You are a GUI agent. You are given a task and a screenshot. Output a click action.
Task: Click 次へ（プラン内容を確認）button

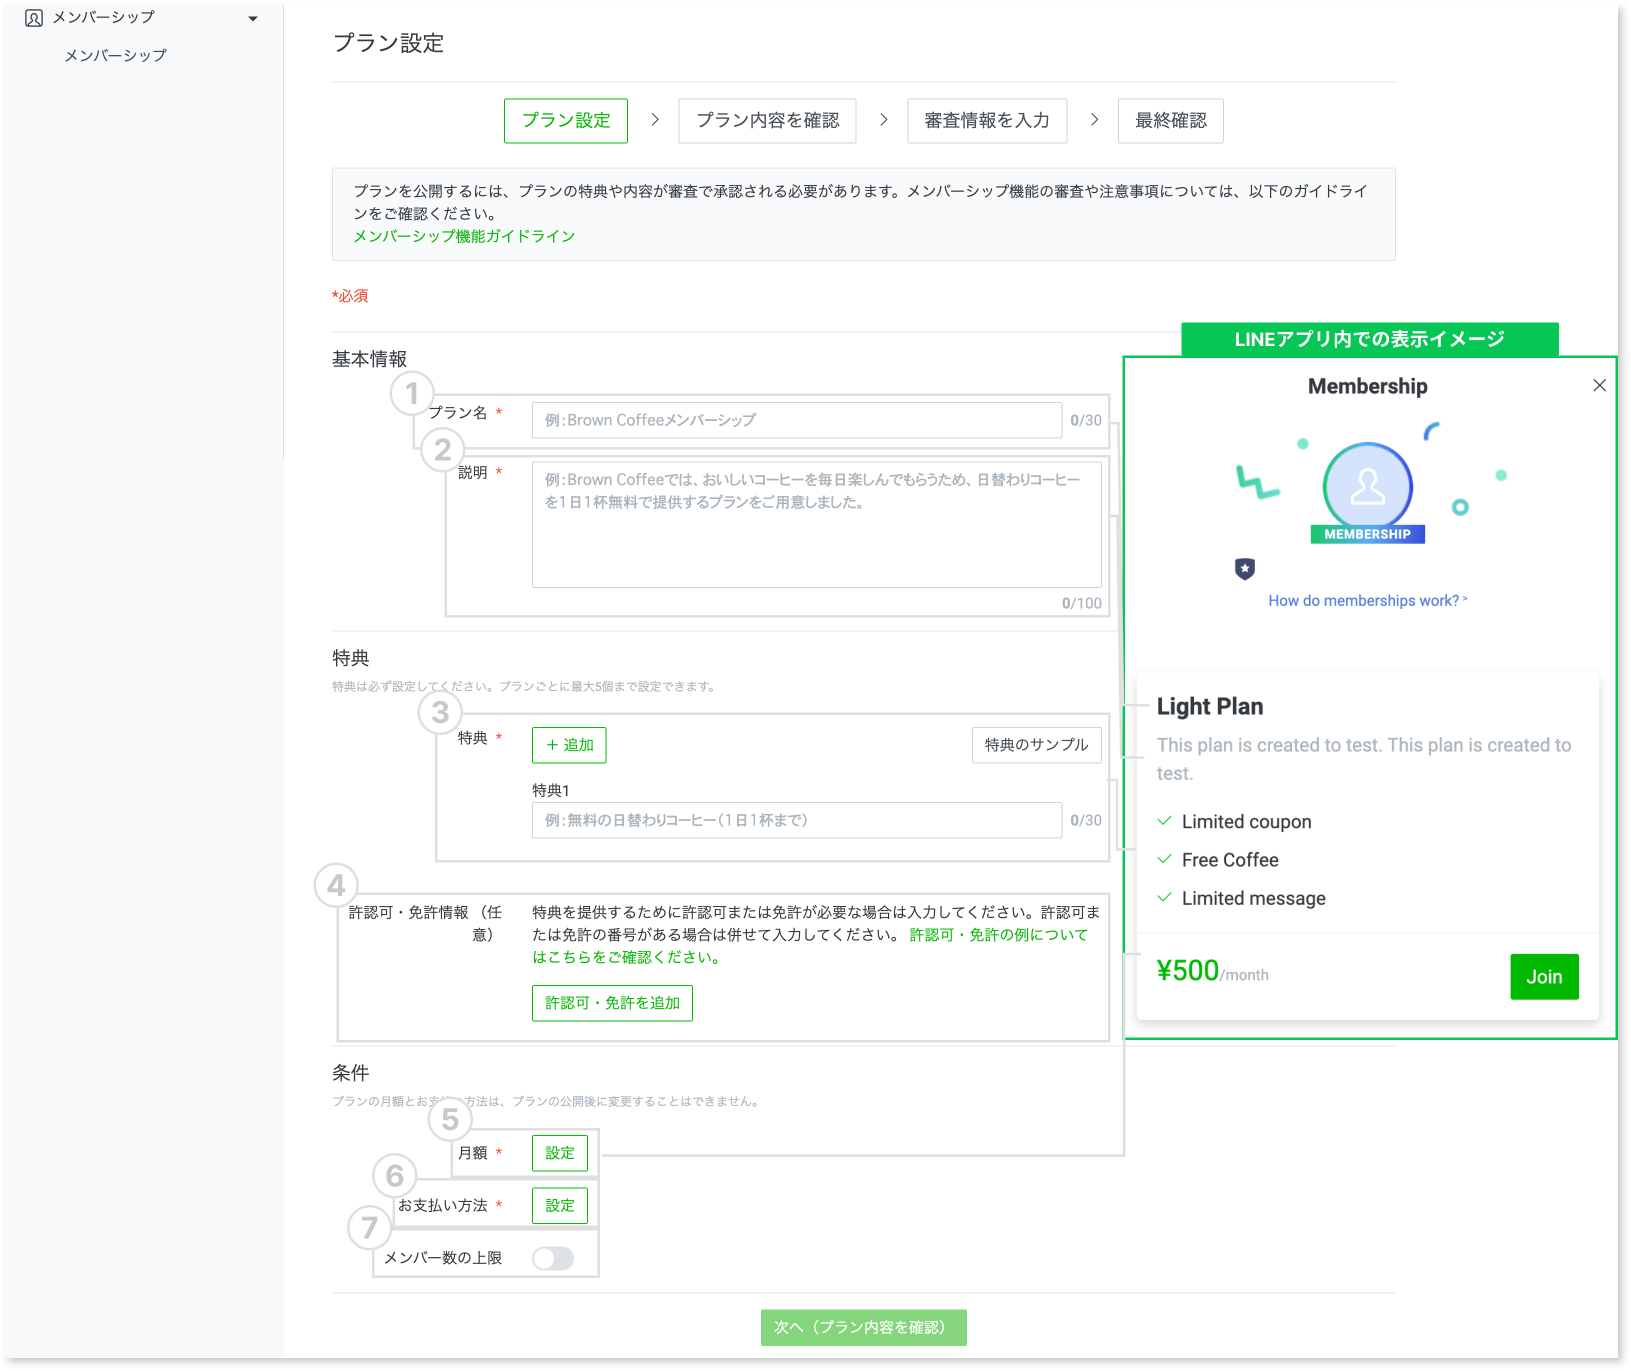tap(863, 1327)
